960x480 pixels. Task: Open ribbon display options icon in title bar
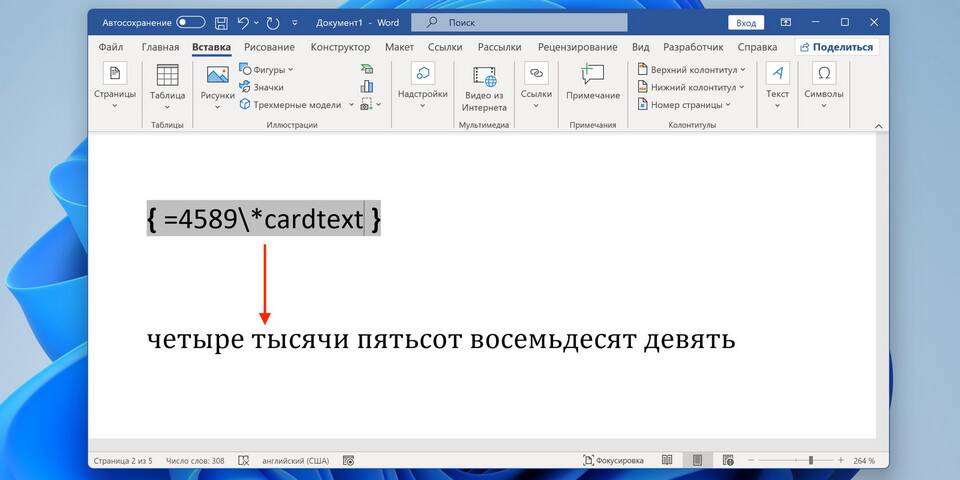[x=786, y=22]
